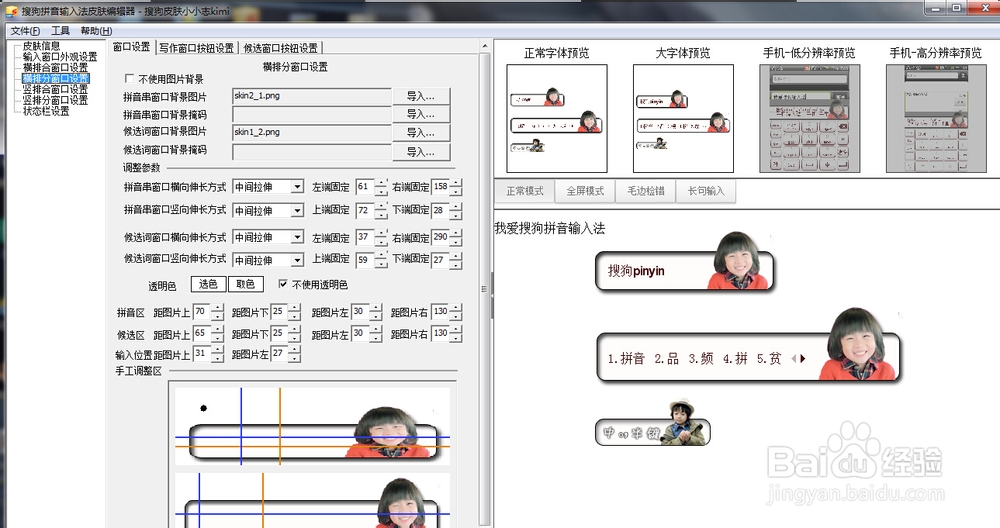Click the empty 拼音串窗口背景掩码 field
Screen dimensions: 1000x528
click(312, 114)
